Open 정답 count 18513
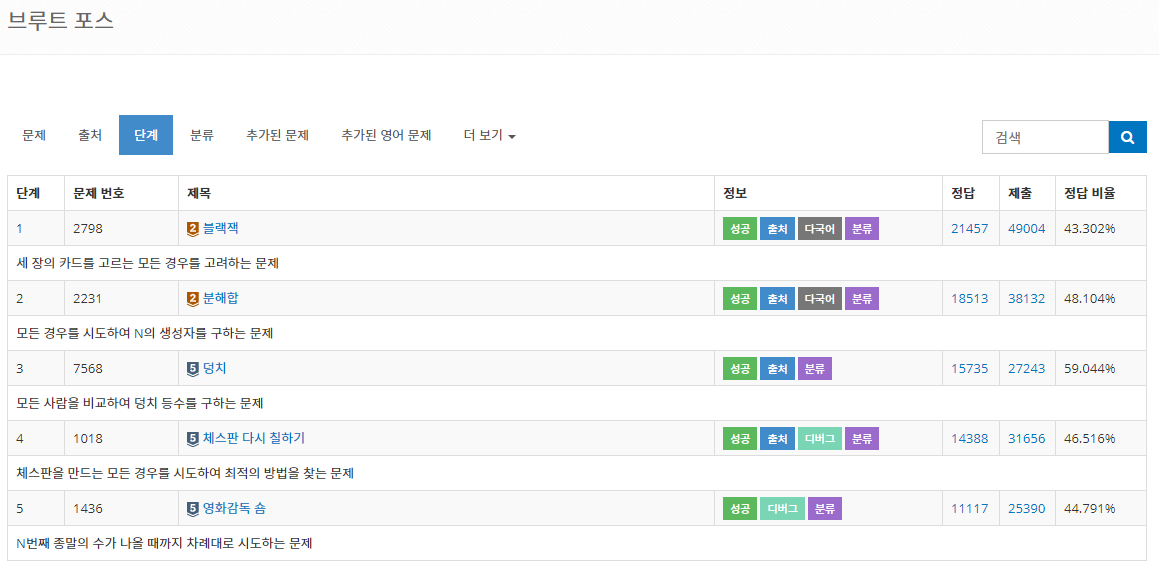This screenshot has width=1159, height=571. [x=970, y=298]
